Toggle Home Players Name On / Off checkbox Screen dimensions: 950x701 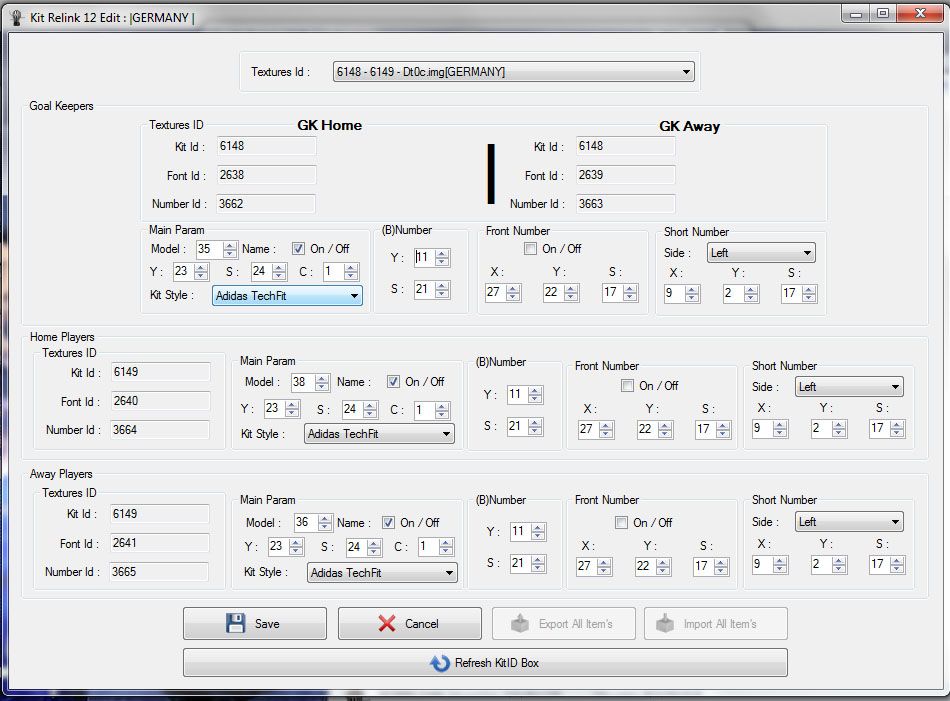[393, 381]
